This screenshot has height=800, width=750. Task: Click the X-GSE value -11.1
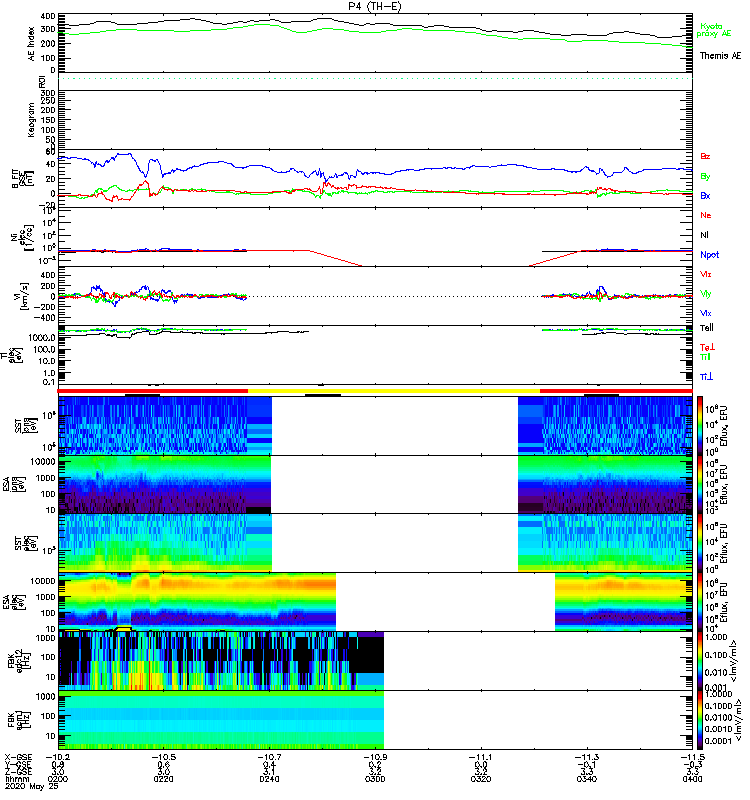[481, 757]
